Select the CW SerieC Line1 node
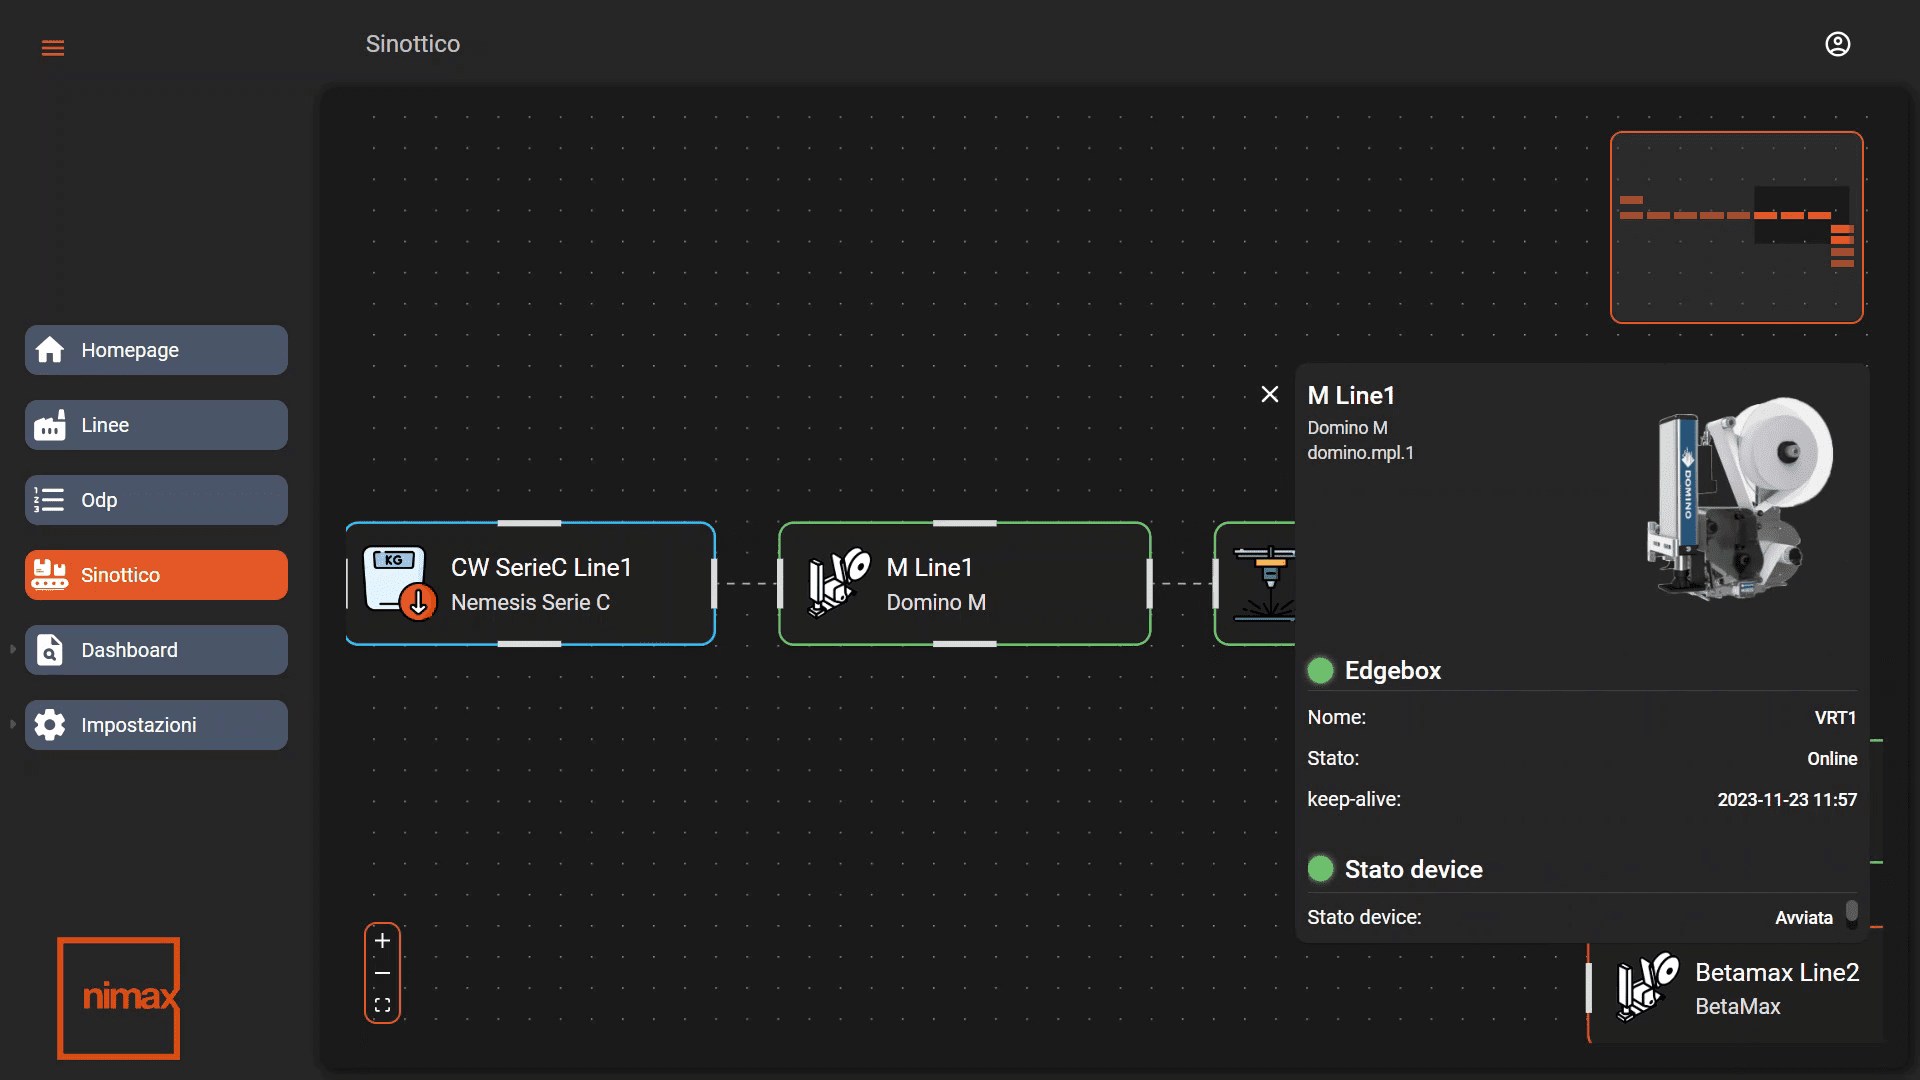 [x=530, y=584]
